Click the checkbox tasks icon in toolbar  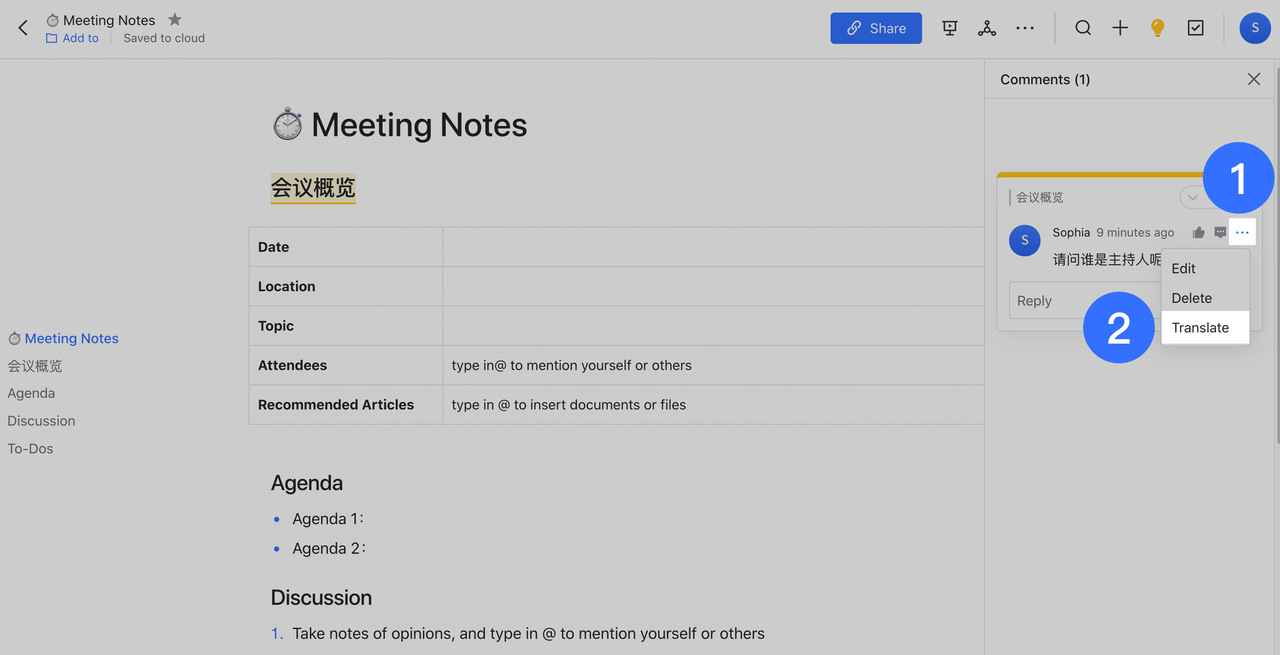tap(1195, 28)
